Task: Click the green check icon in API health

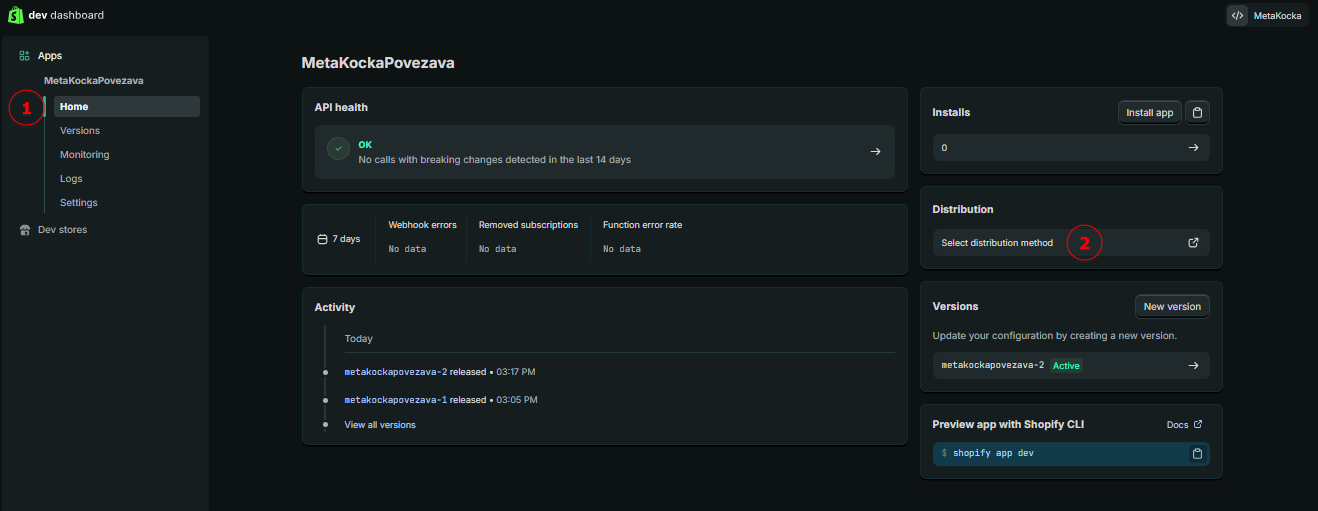Action: [338, 148]
